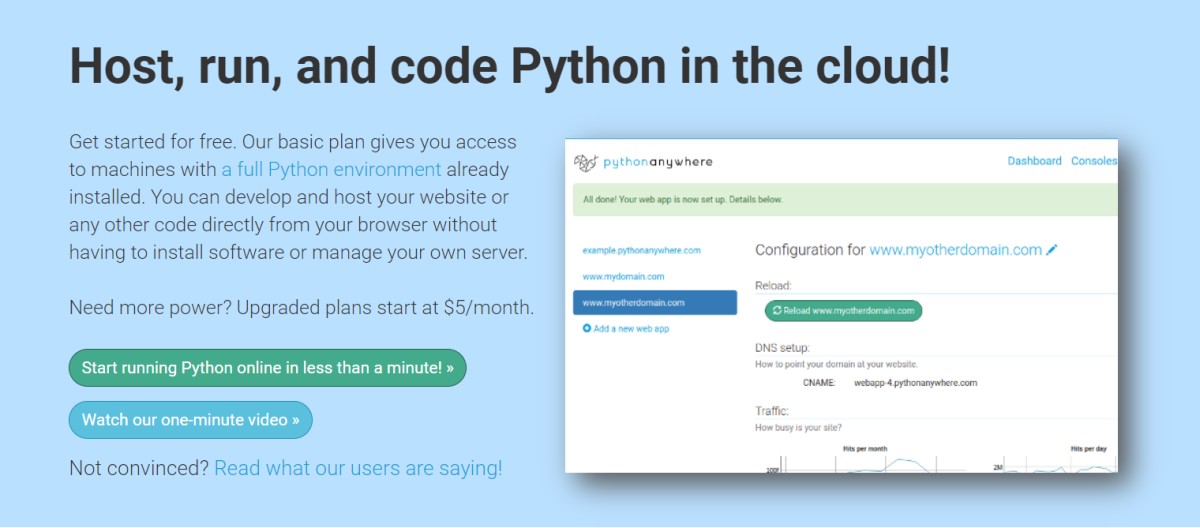Open the 'a full Python environment' link
The image size is (1200, 528).
332,169
